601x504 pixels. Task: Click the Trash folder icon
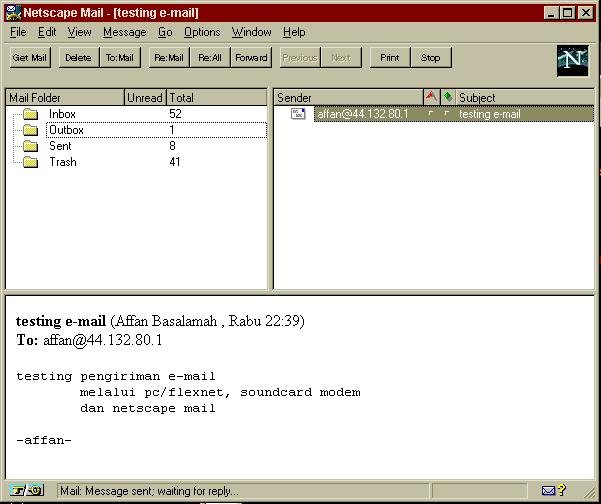tap(30, 162)
